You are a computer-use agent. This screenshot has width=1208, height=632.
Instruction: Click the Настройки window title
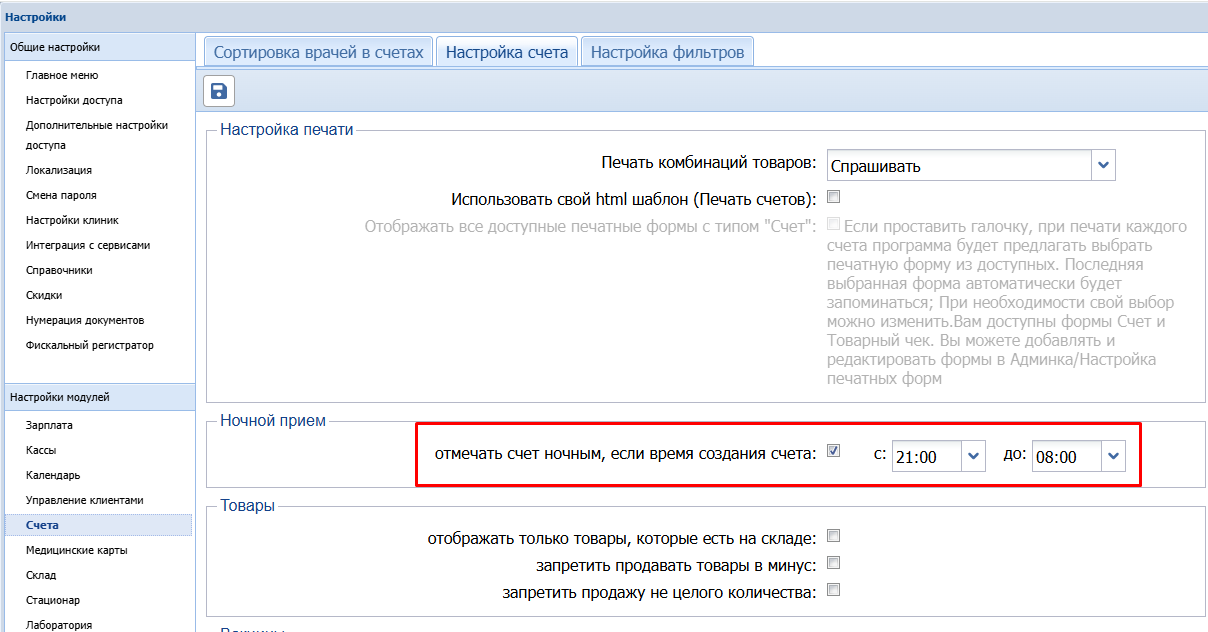[35, 17]
